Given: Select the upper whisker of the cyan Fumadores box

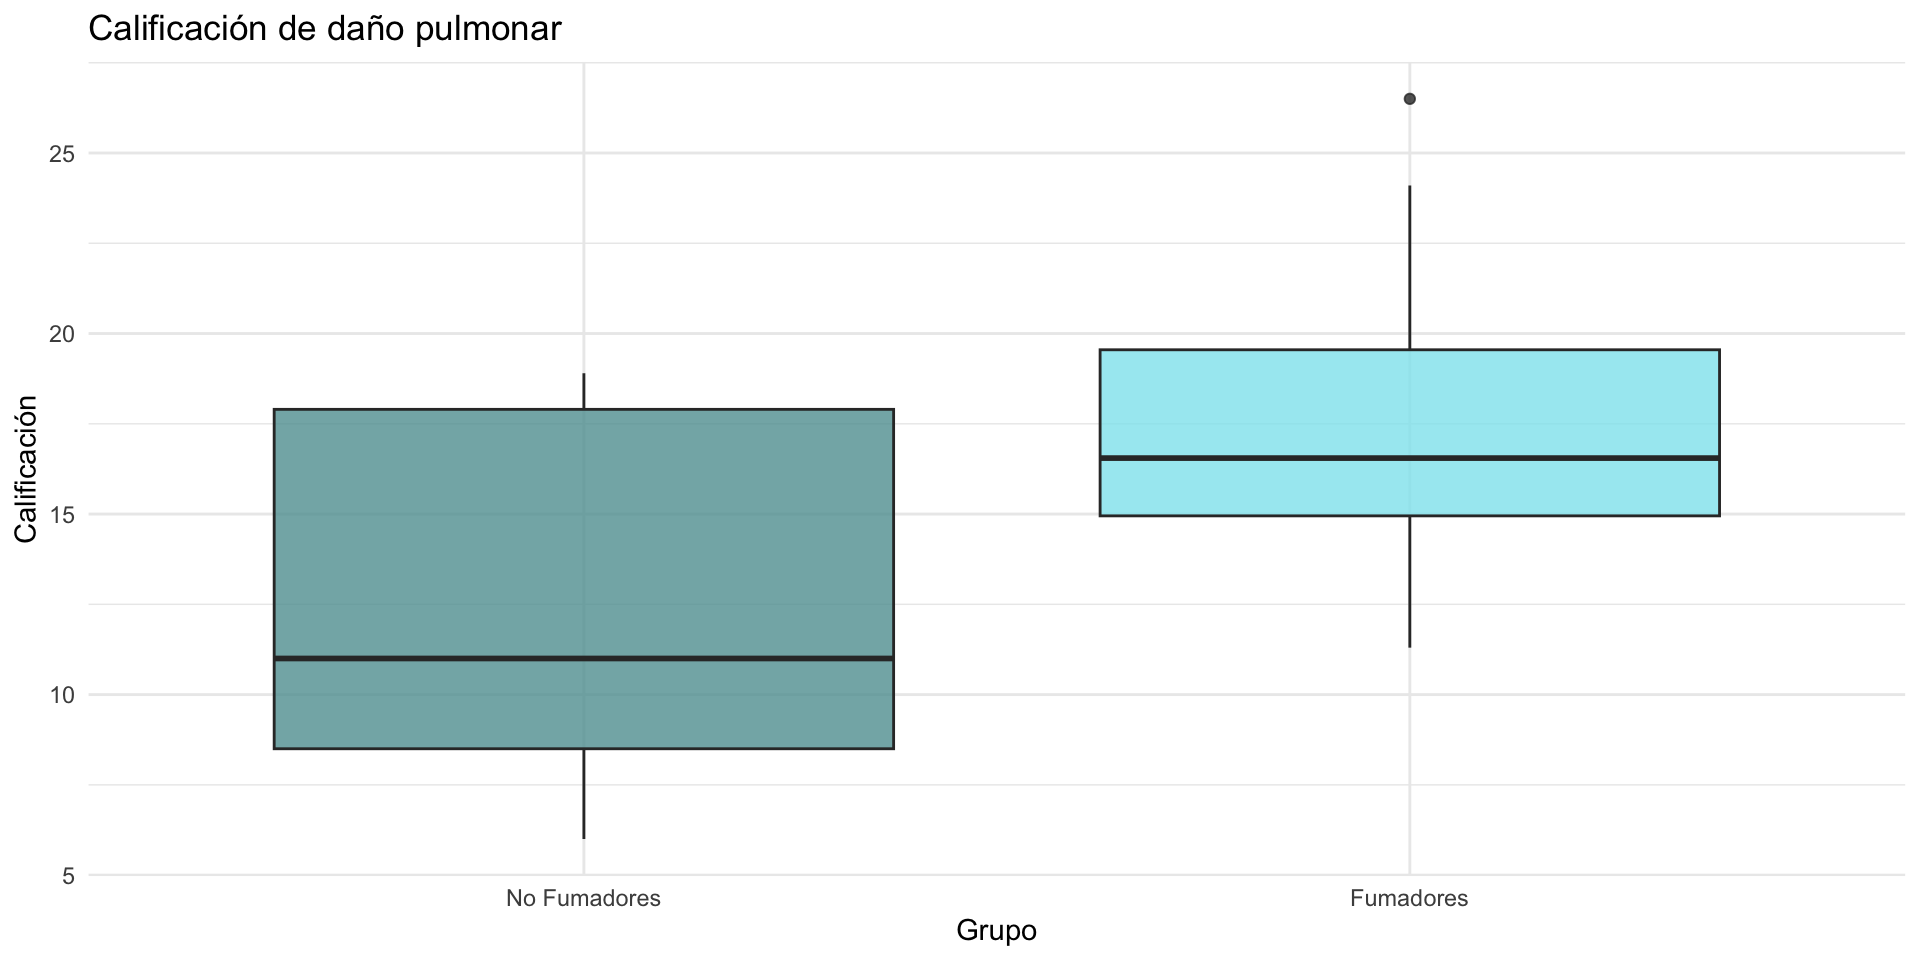Looking at the screenshot, I should 1409,267.
